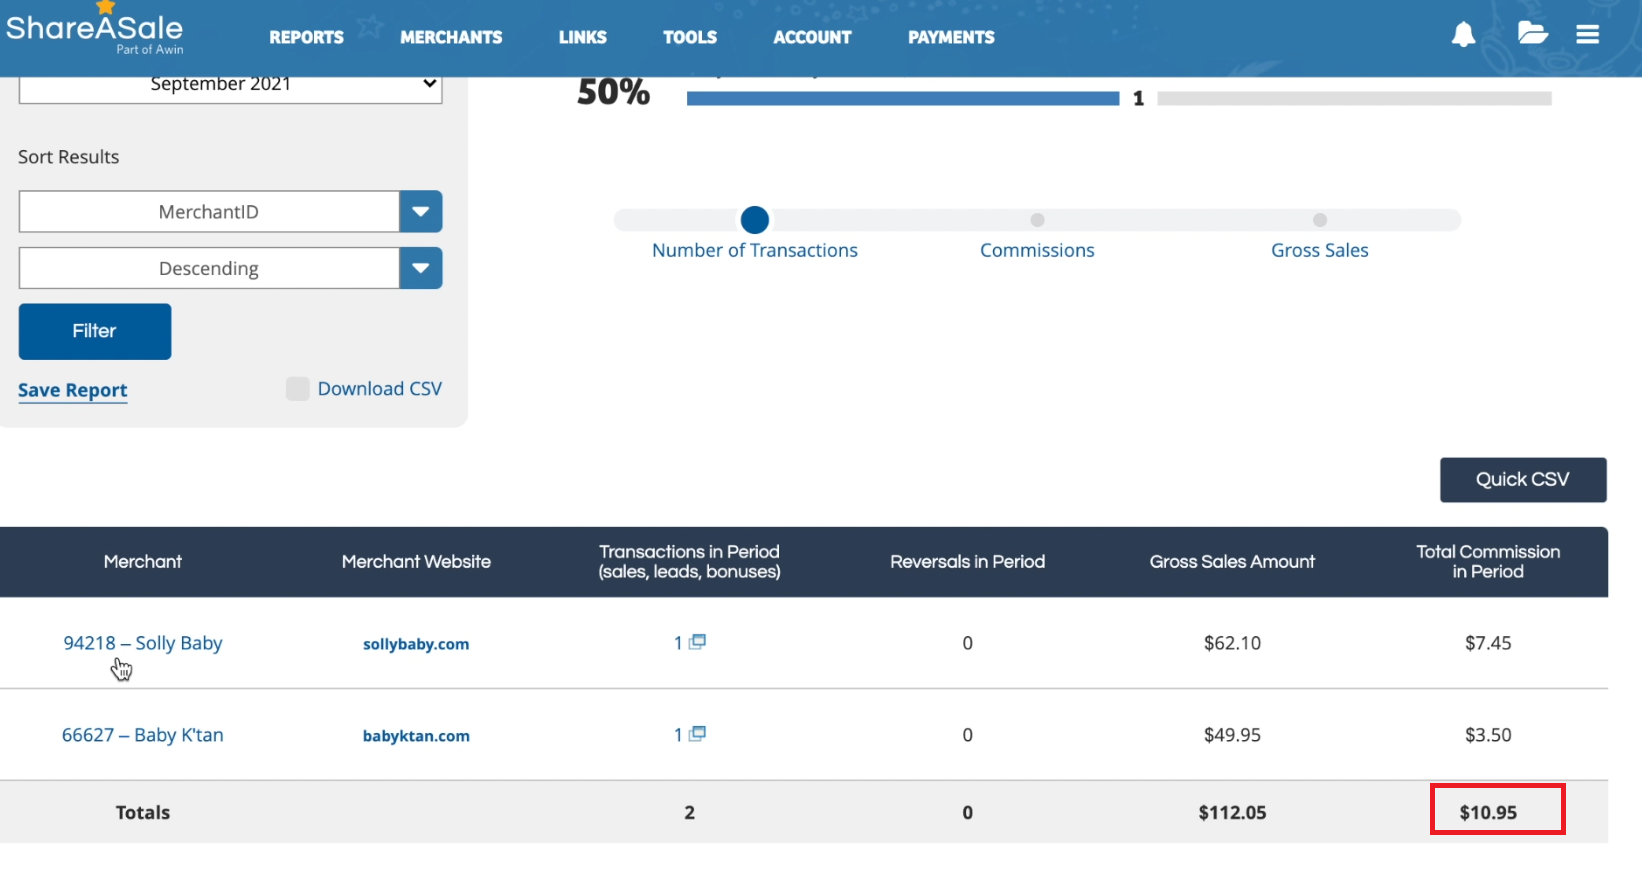Open the 66627 – Baby K'tan merchant link
The width and height of the screenshot is (1642, 888).
pos(143,735)
